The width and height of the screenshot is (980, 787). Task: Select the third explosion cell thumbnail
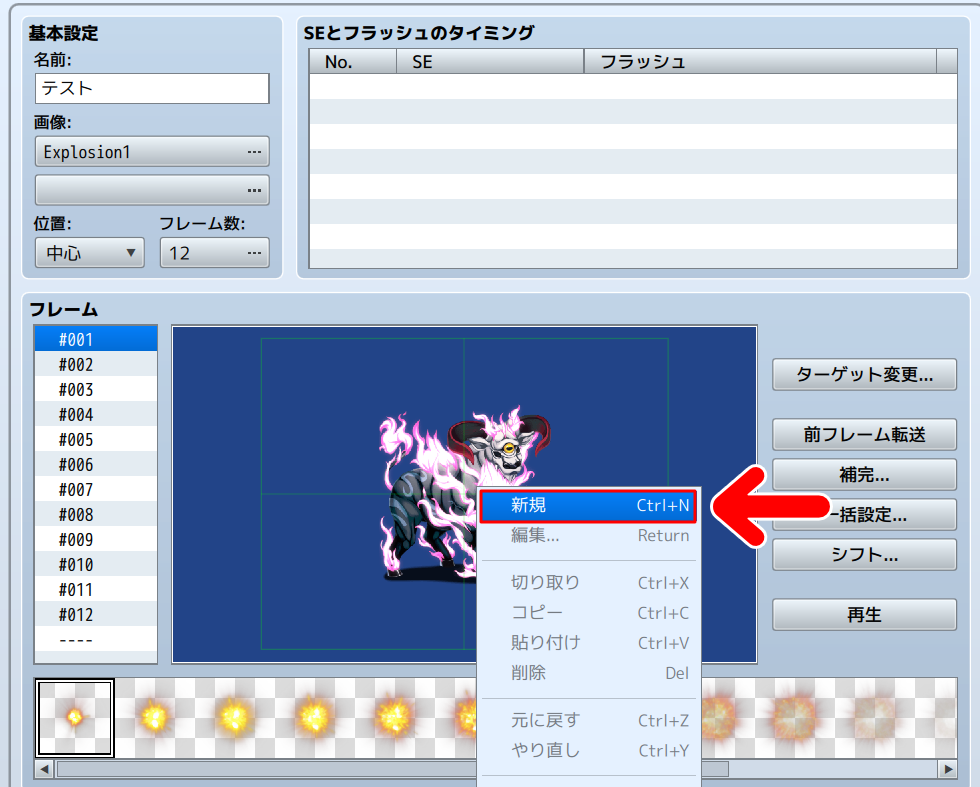[x=234, y=718]
